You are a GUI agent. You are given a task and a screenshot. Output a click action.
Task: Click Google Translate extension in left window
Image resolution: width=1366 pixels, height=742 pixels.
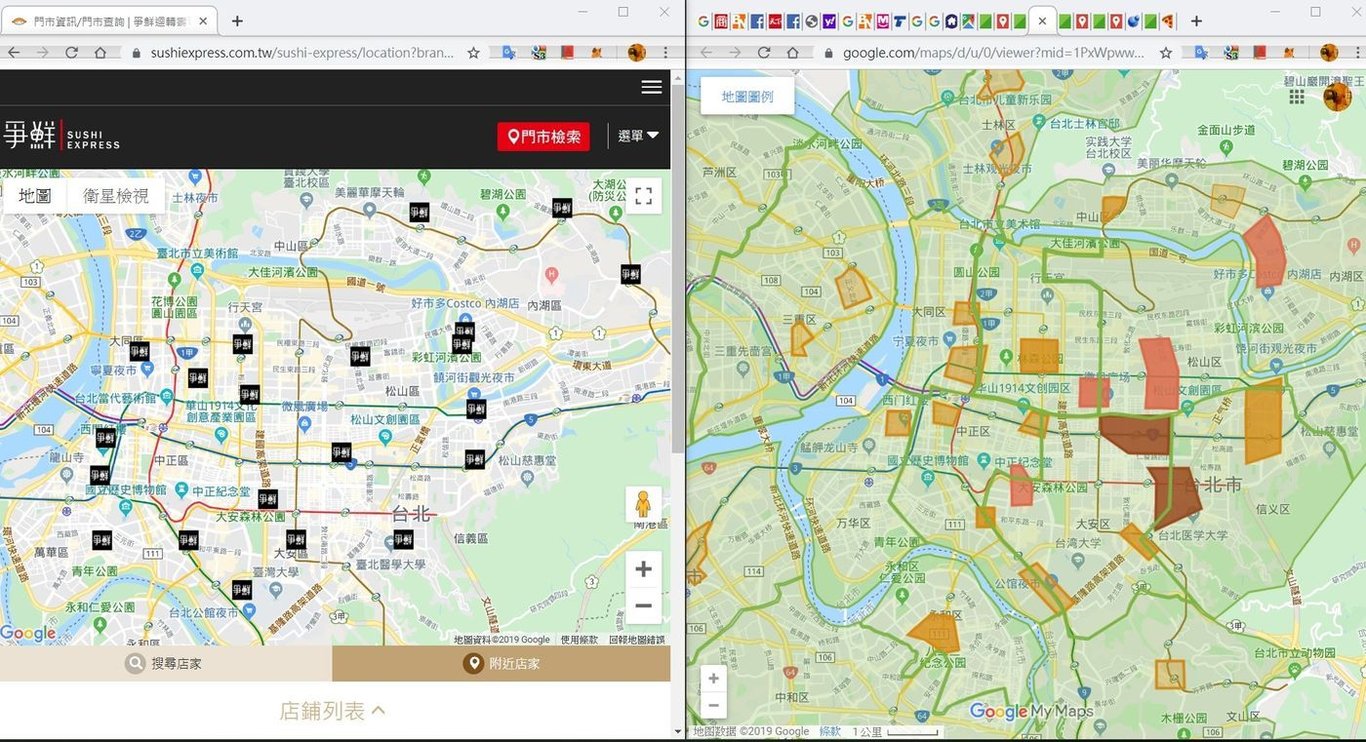pyautogui.click(x=510, y=52)
